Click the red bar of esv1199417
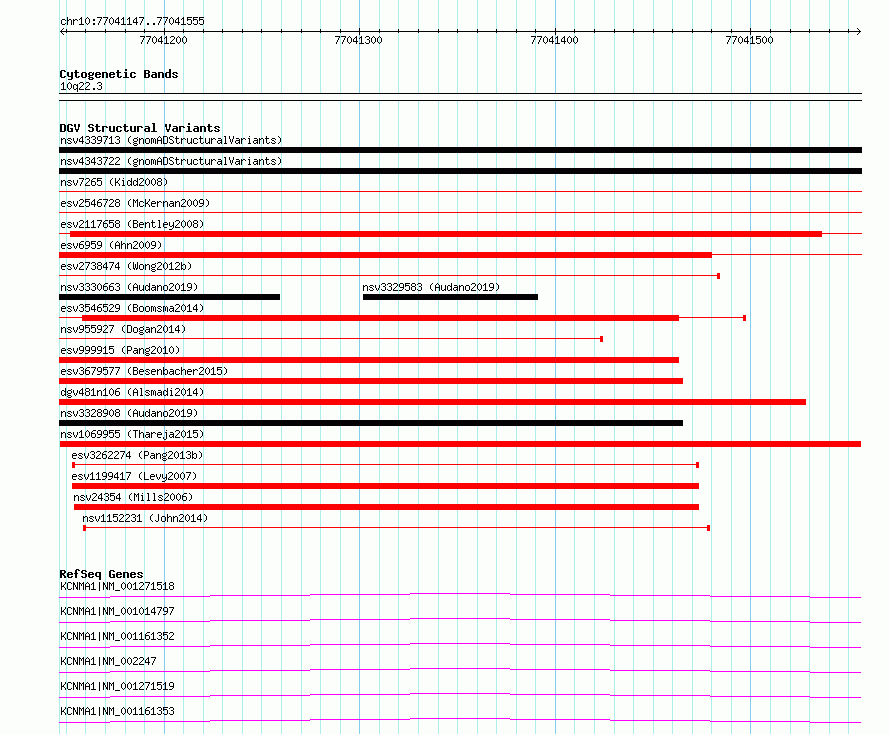890x734 pixels. [385, 486]
